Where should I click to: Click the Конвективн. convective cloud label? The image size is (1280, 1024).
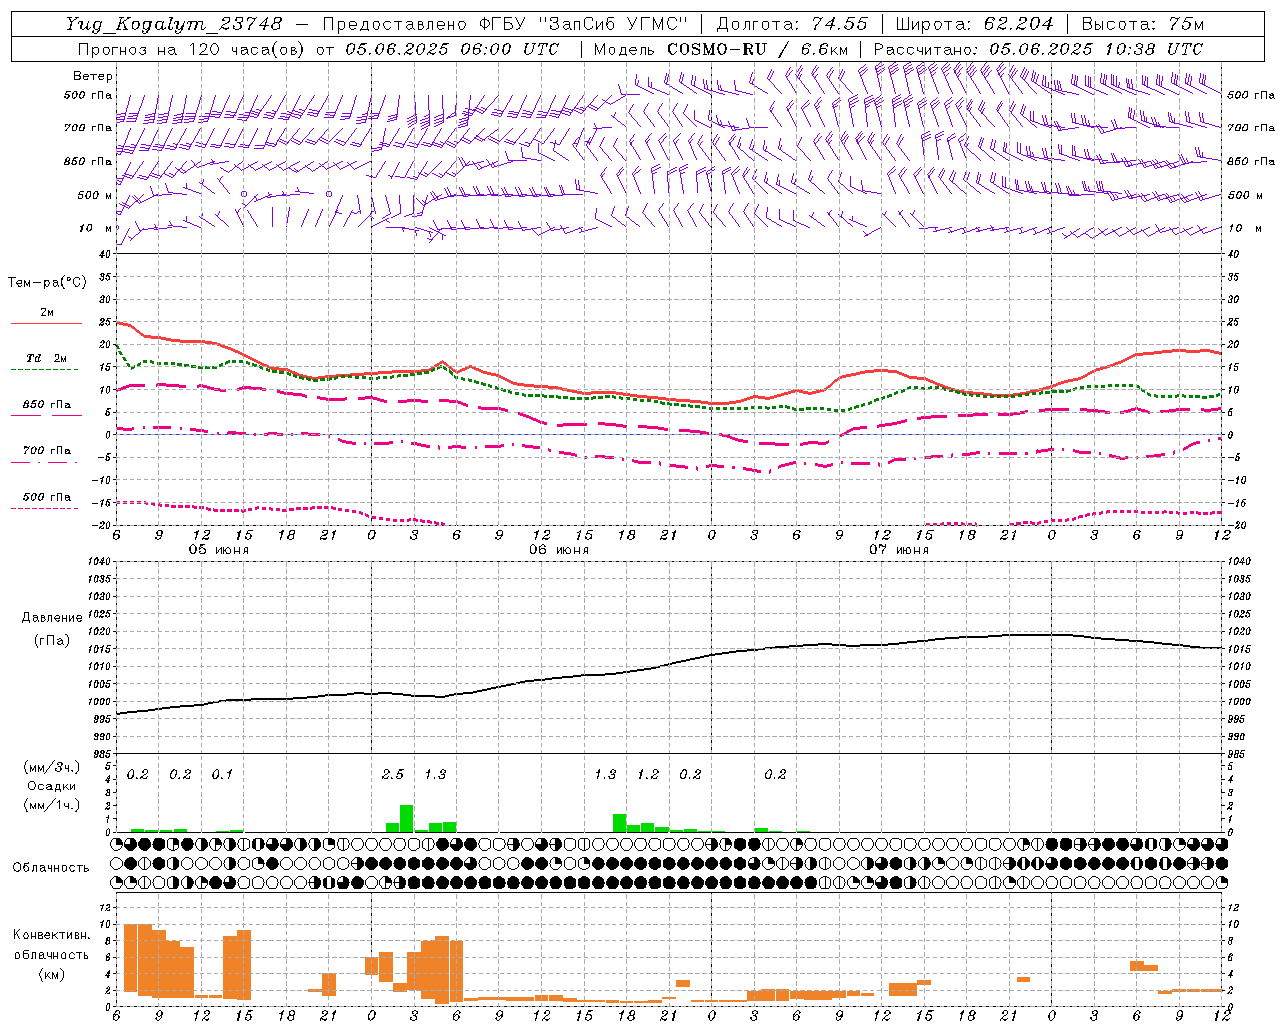[51, 936]
